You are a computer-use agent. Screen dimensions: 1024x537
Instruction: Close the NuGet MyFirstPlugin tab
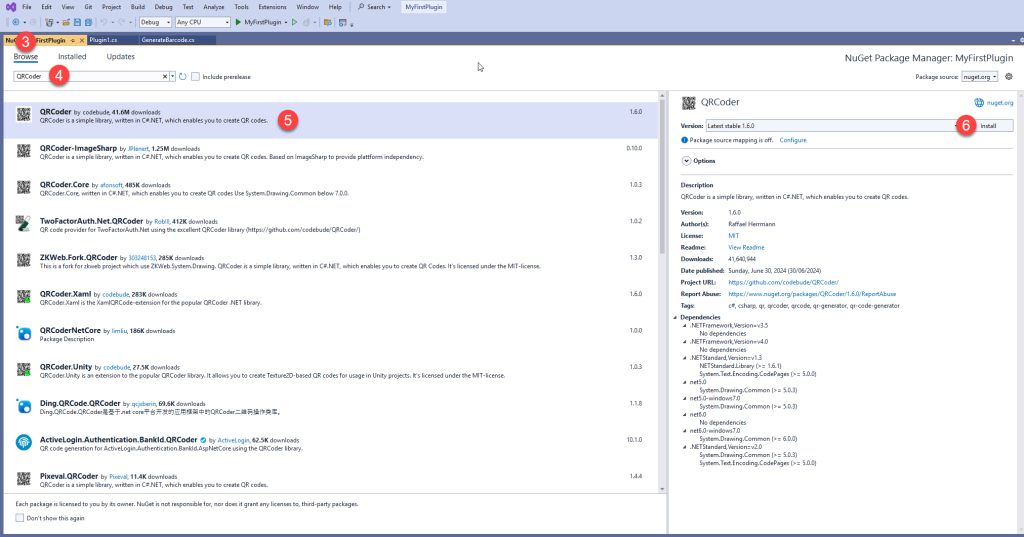(82, 41)
